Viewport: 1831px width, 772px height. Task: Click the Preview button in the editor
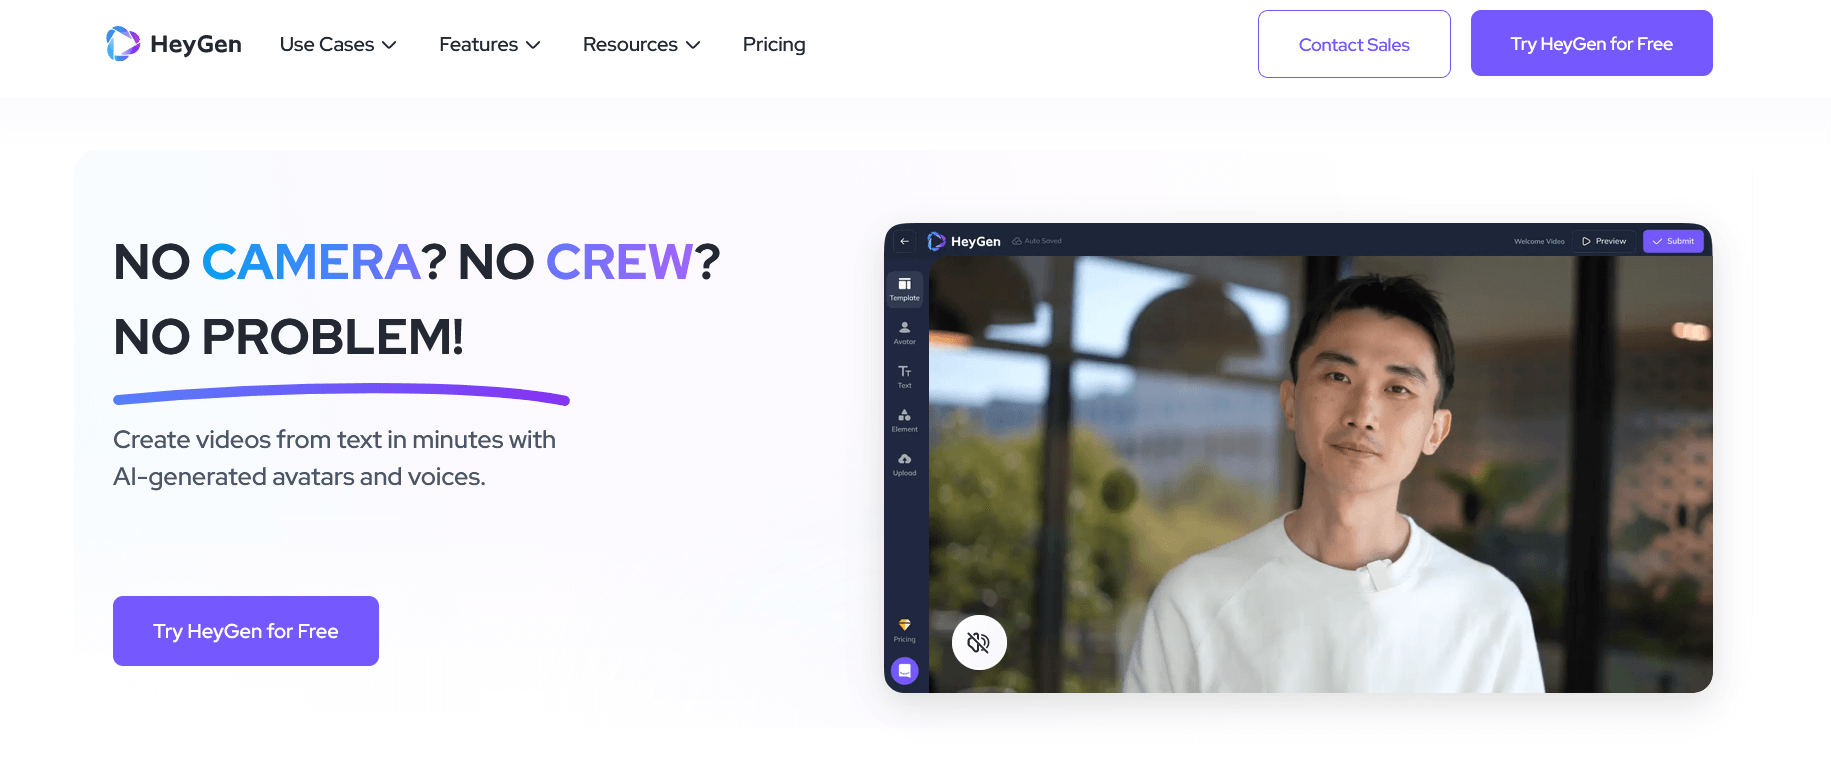click(1604, 241)
